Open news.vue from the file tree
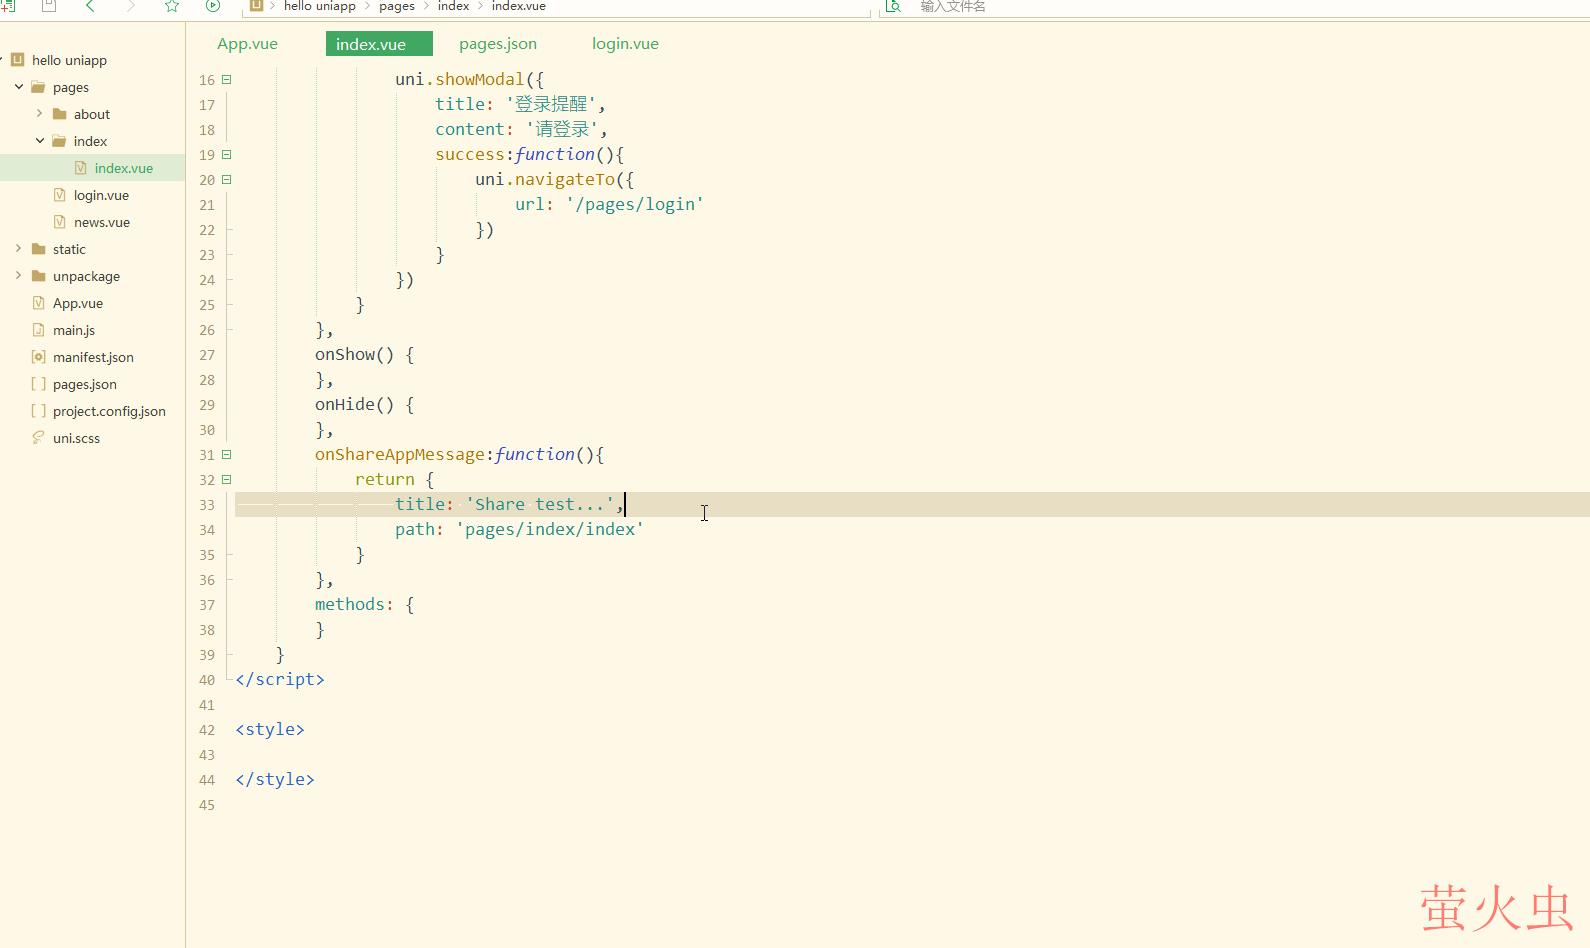 coord(102,222)
